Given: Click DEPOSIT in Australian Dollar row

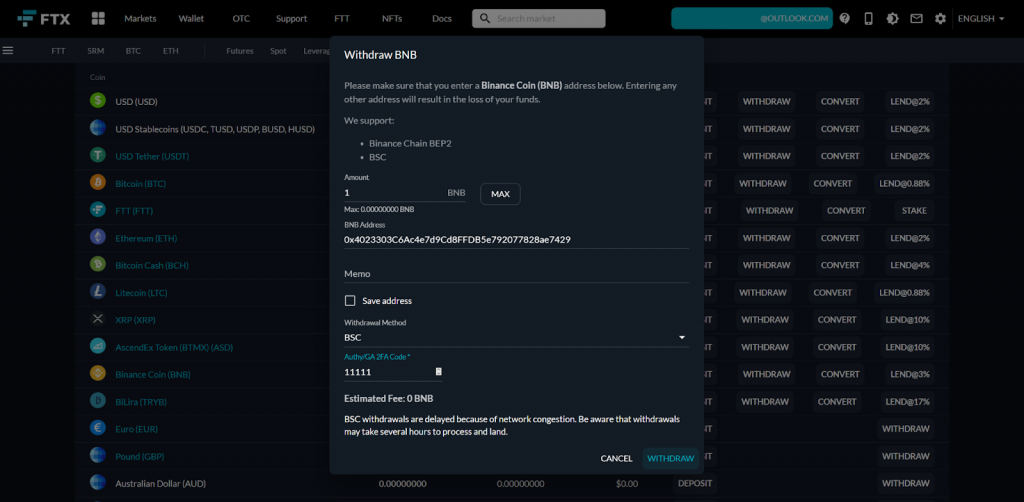Looking at the screenshot, I should click(694, 483).
